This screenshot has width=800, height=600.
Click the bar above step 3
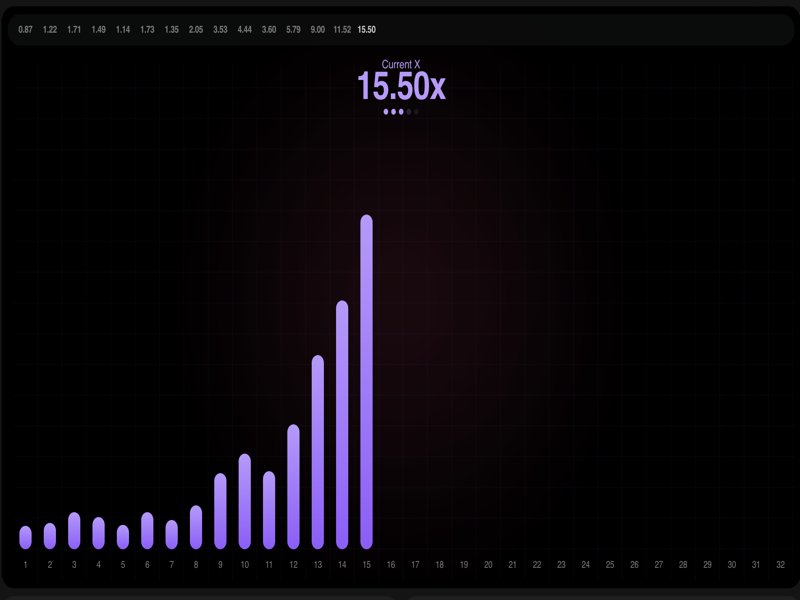point(74,531)
